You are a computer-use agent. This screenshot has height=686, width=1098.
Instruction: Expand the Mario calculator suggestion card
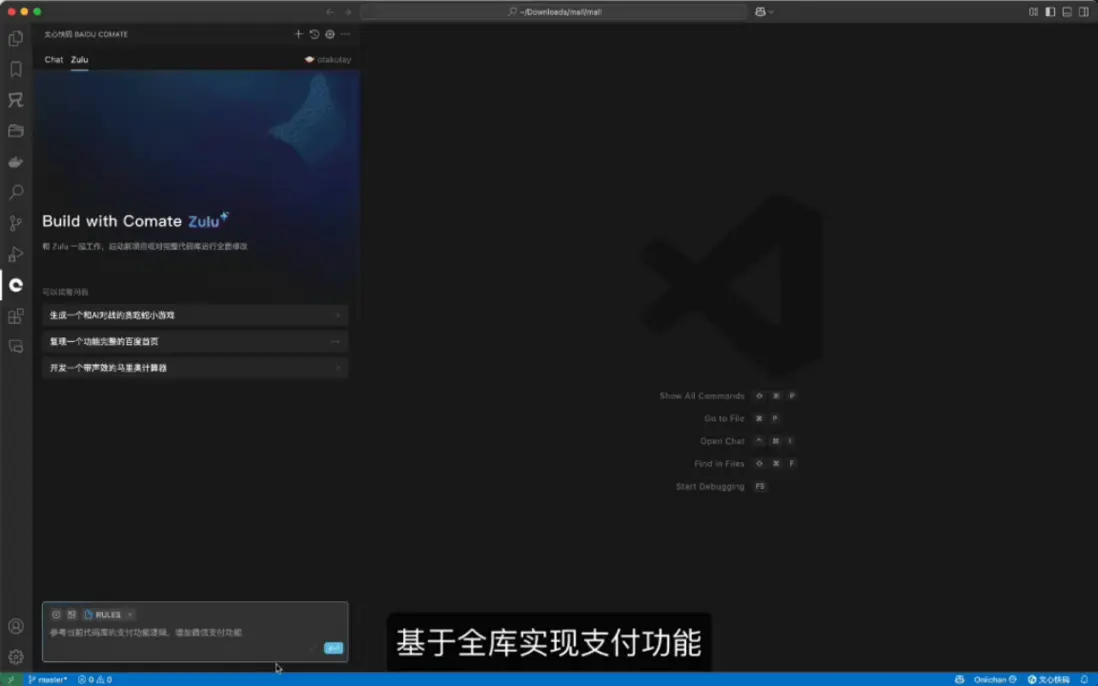pos(195,367)
